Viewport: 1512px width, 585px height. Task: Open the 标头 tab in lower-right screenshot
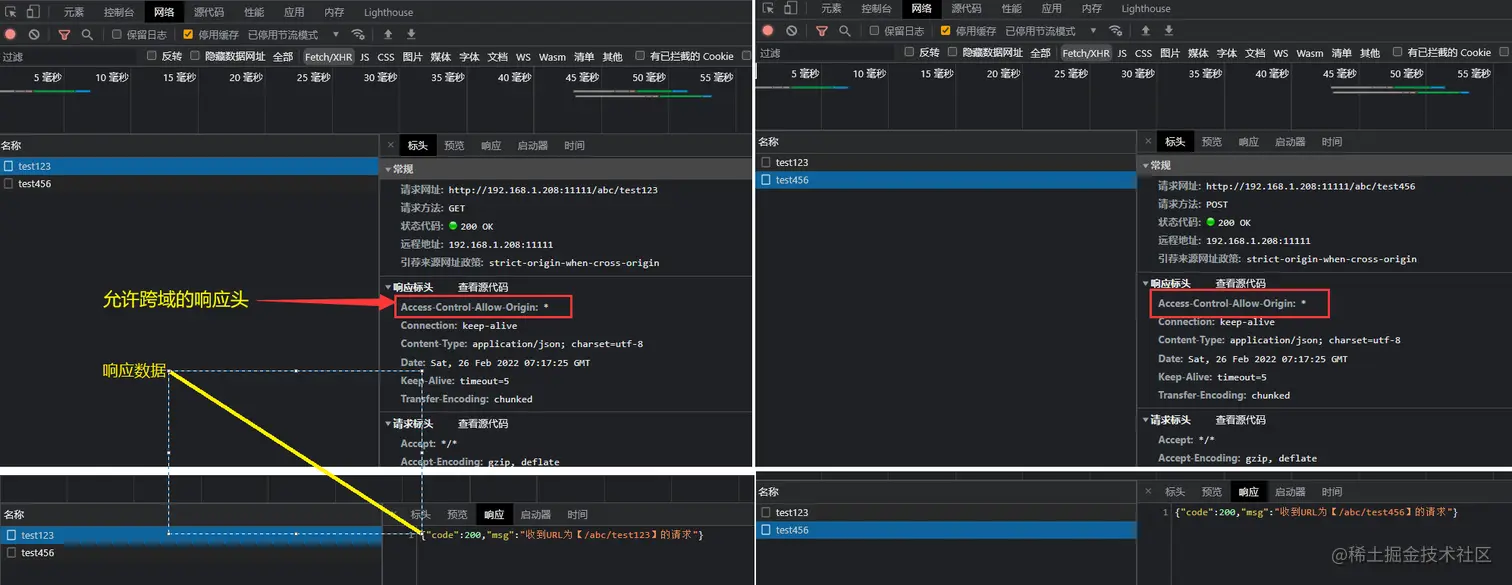(x=1175, y=492)
